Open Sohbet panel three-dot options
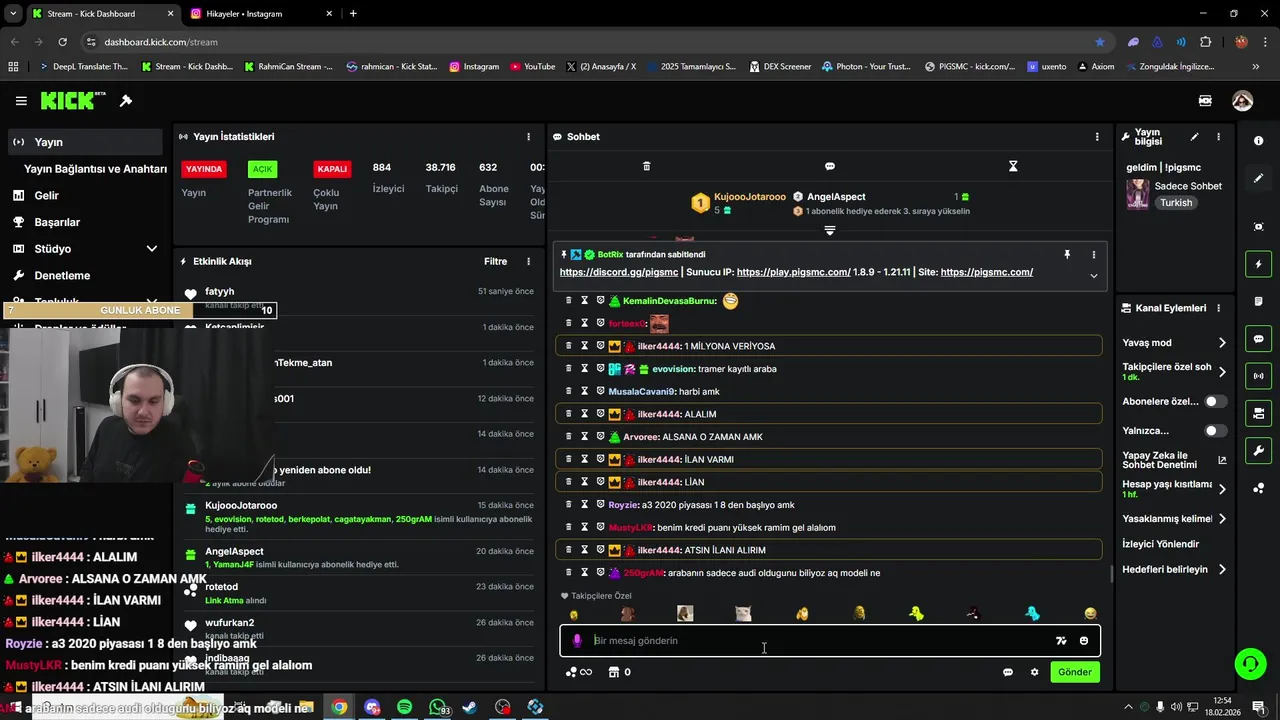The image size is (1280, 720). coord(1097,137)
